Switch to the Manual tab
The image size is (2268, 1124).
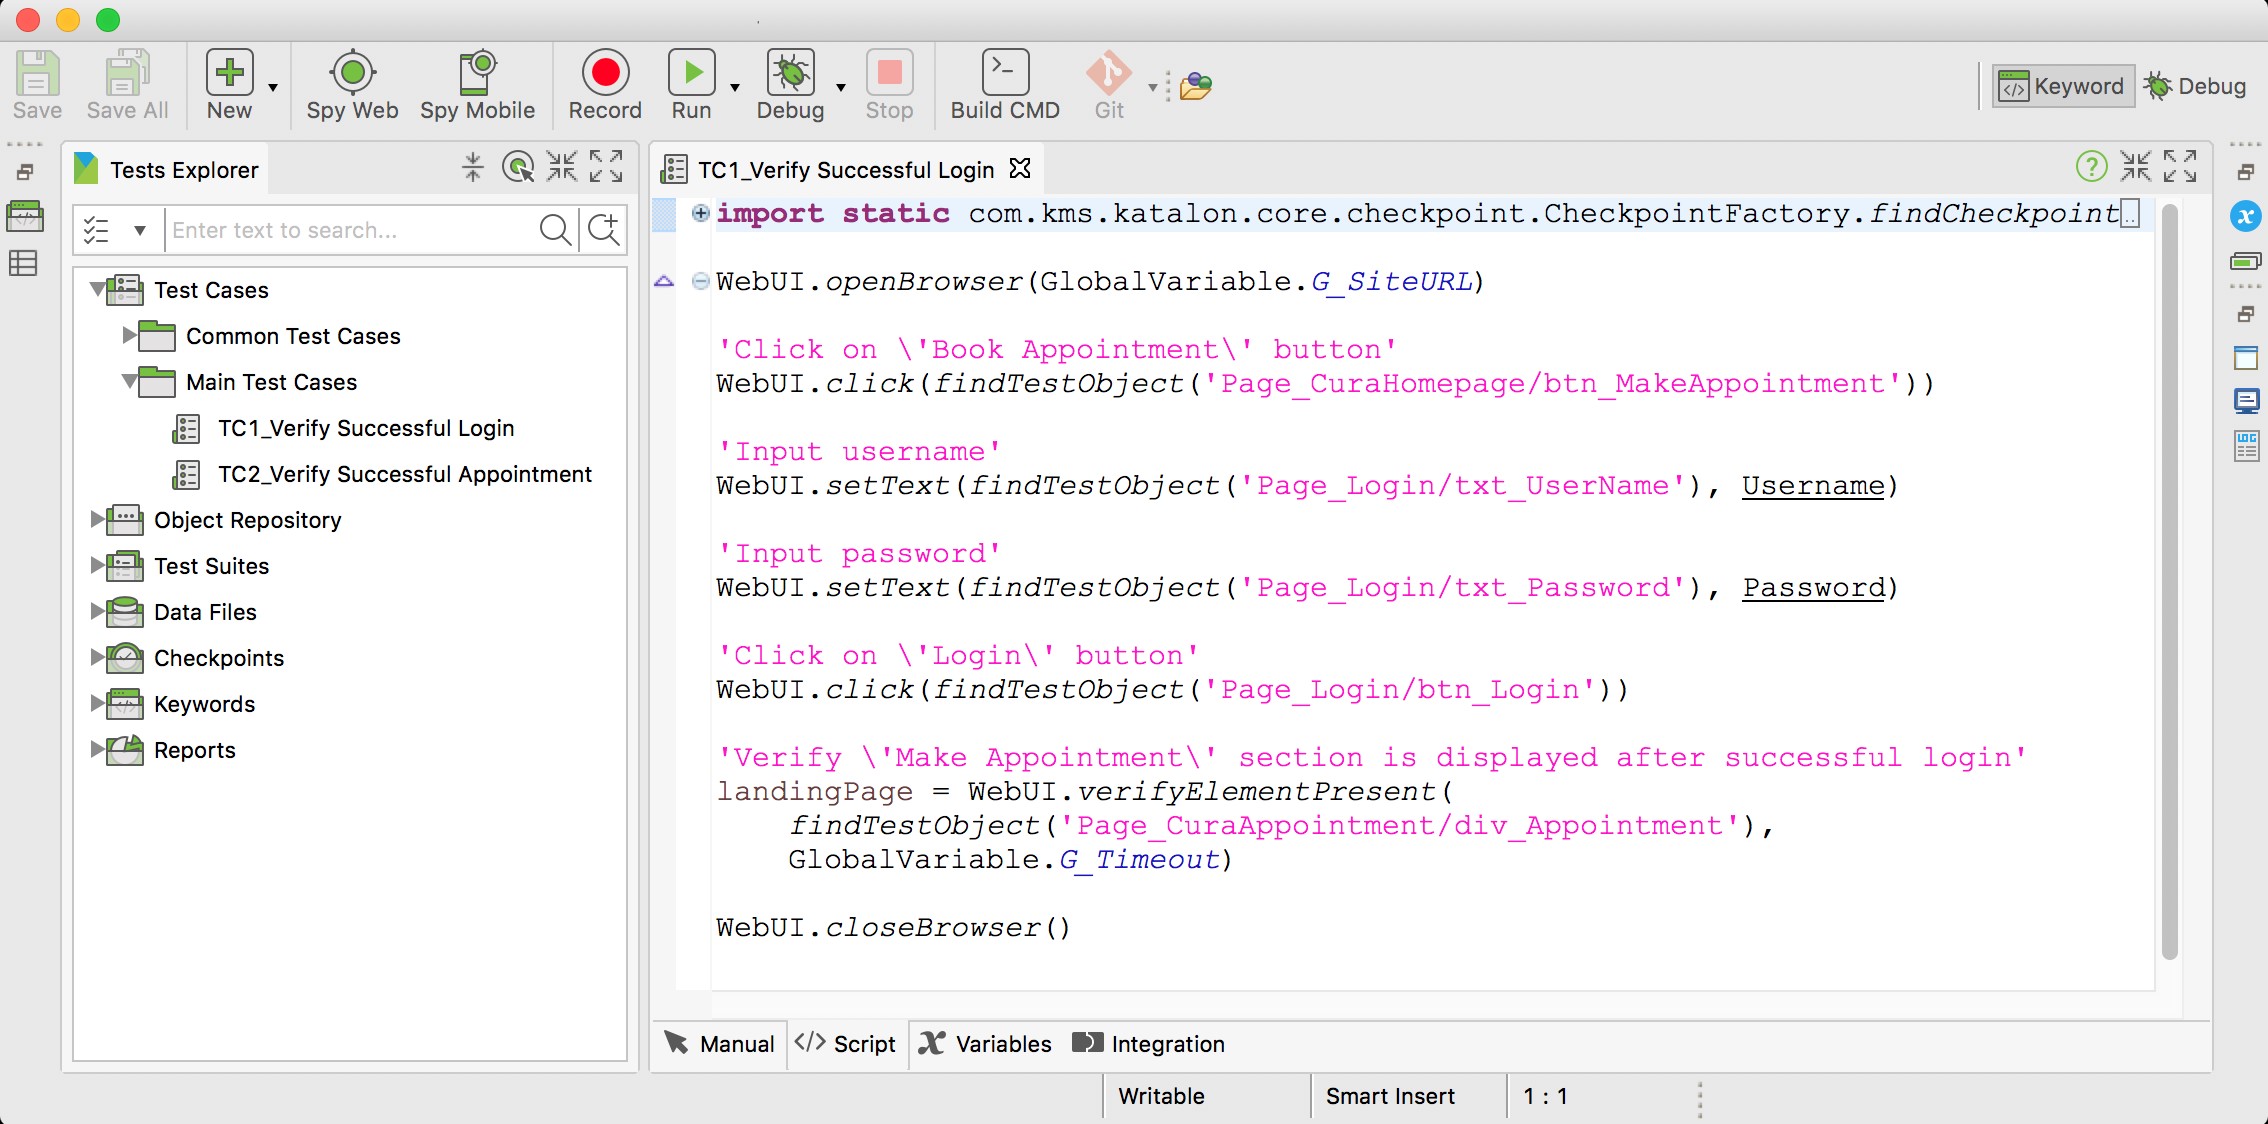[720, 1044]
